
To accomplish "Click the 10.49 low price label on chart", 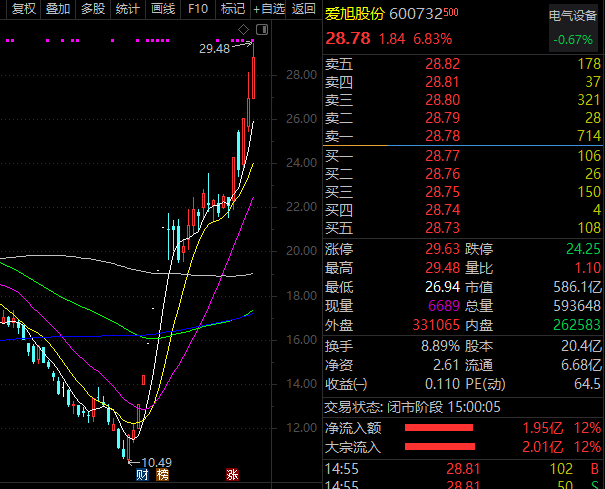I will tap(156, 462).
